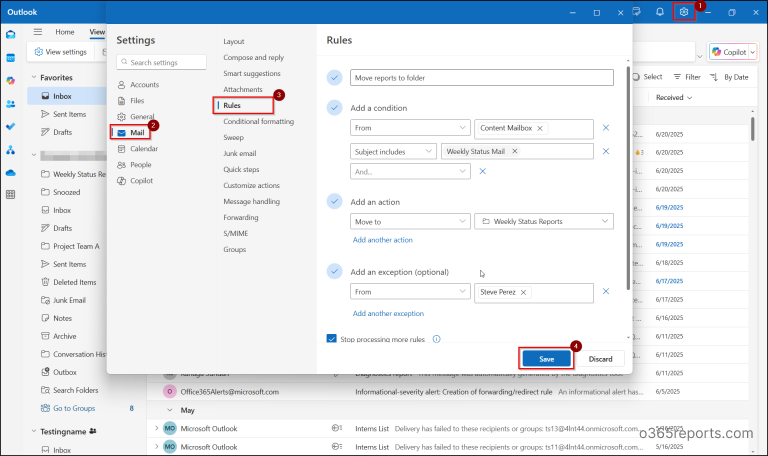The image size is (768, 456).
Task: Remove the From condition row with X
Action: click(x=606, y=128)
